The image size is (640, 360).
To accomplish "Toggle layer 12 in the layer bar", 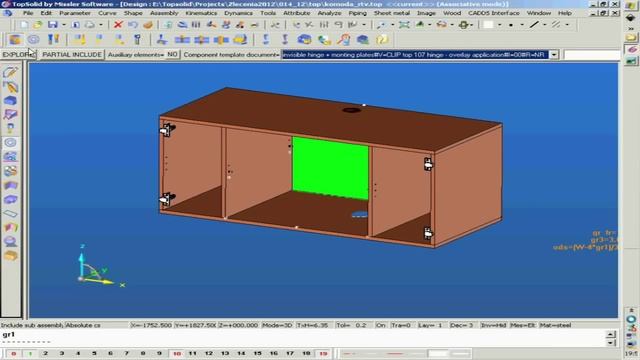I will 209,353.
